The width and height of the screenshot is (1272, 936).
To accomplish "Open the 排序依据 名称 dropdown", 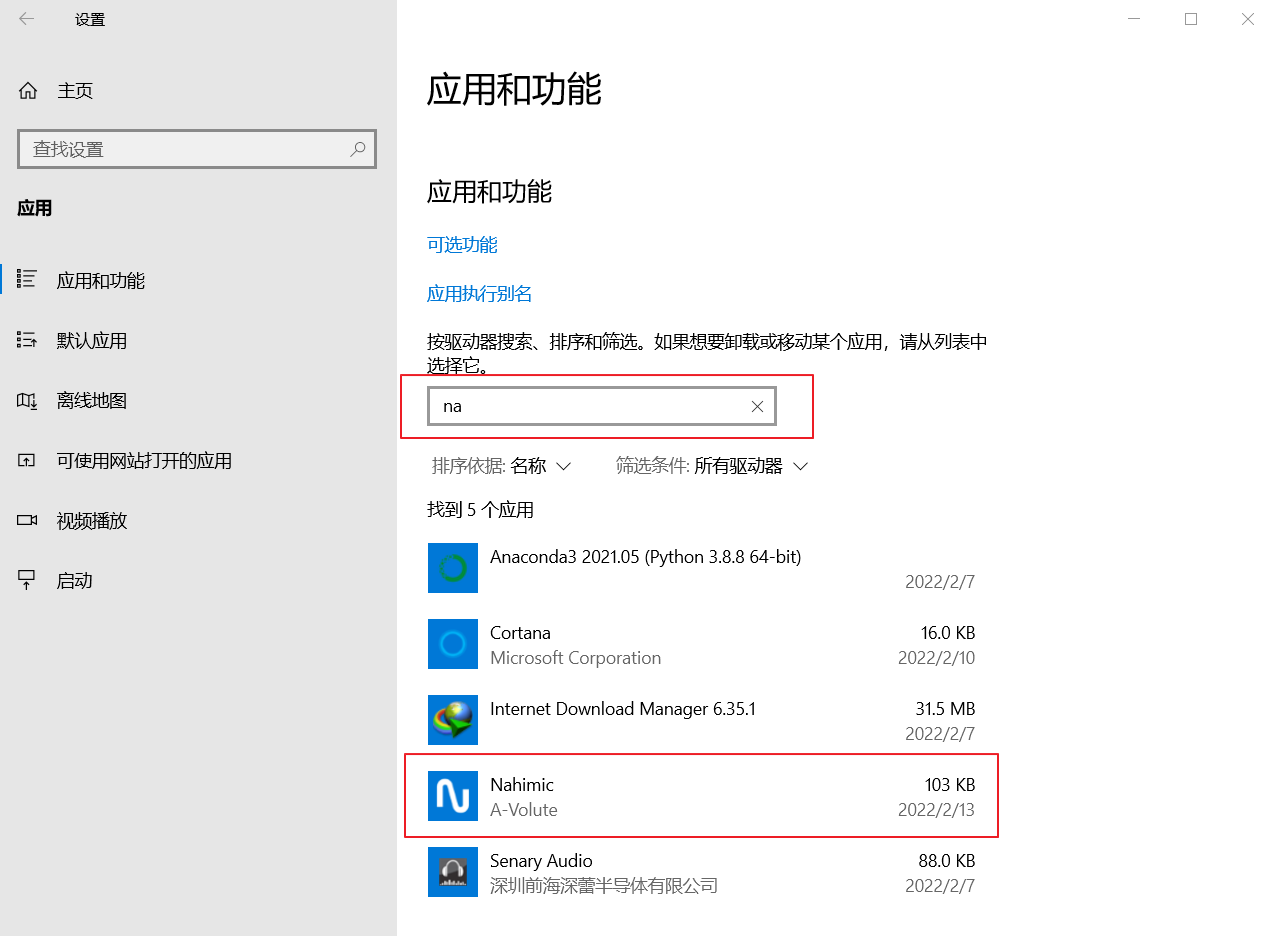I will [x=501, y=466].
